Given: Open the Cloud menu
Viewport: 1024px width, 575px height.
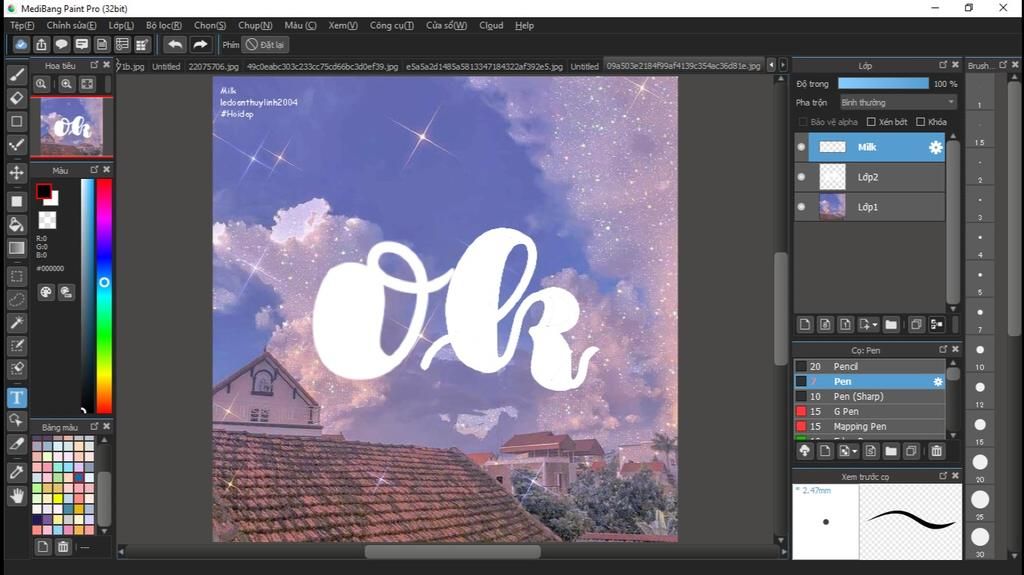Looking at the screenshot, I should [x=491, y=25].
